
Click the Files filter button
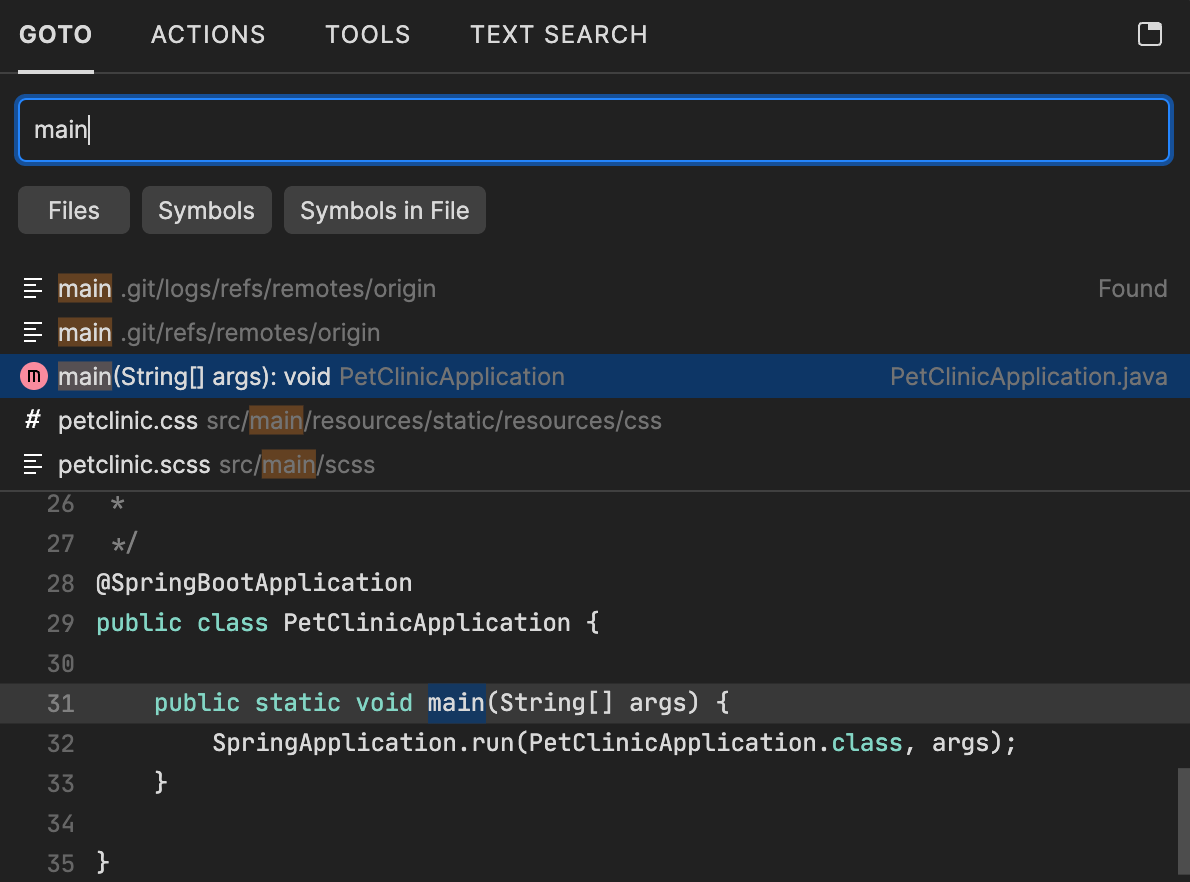tap(73, 210)
